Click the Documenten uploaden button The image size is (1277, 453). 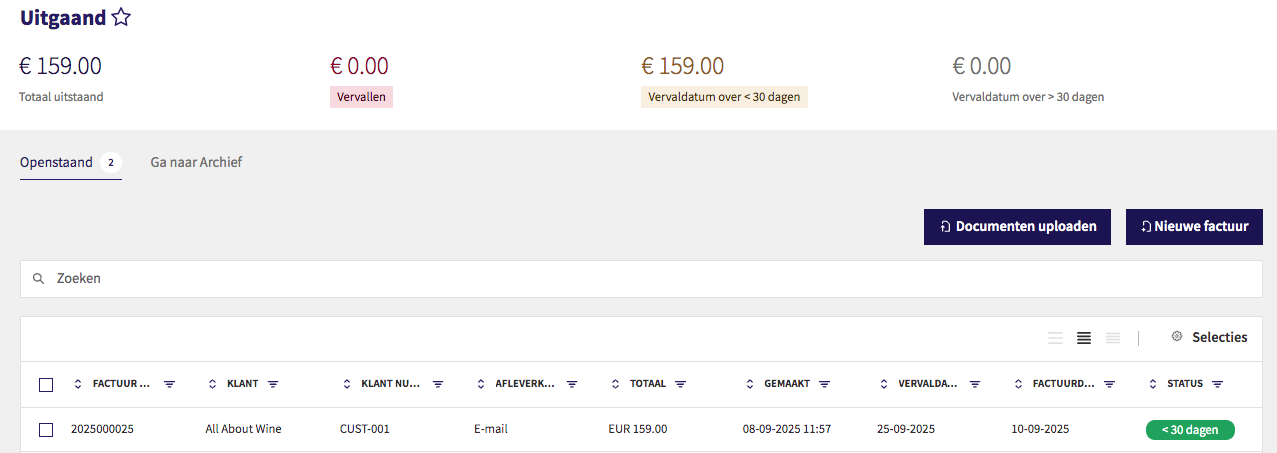click(x=1017, y=226)
